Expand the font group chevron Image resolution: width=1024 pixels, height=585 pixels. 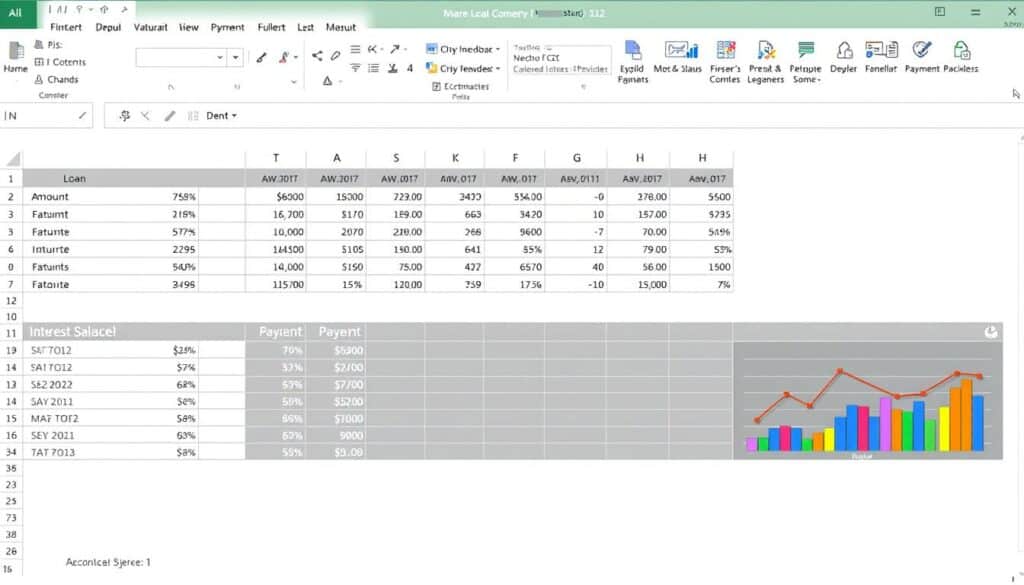[293, 82]
